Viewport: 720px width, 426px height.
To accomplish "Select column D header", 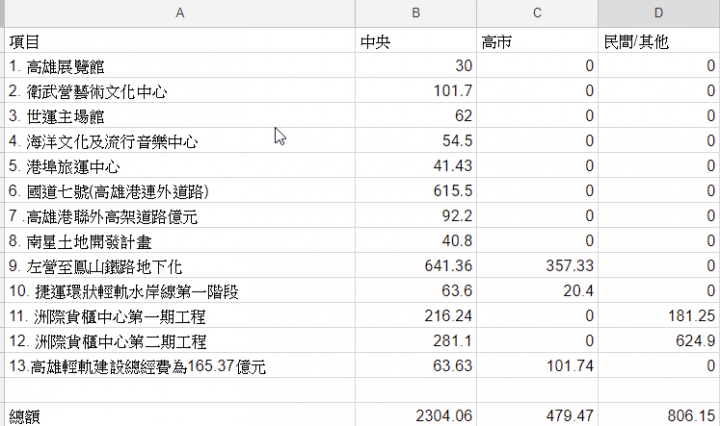I will click(659, 13).
